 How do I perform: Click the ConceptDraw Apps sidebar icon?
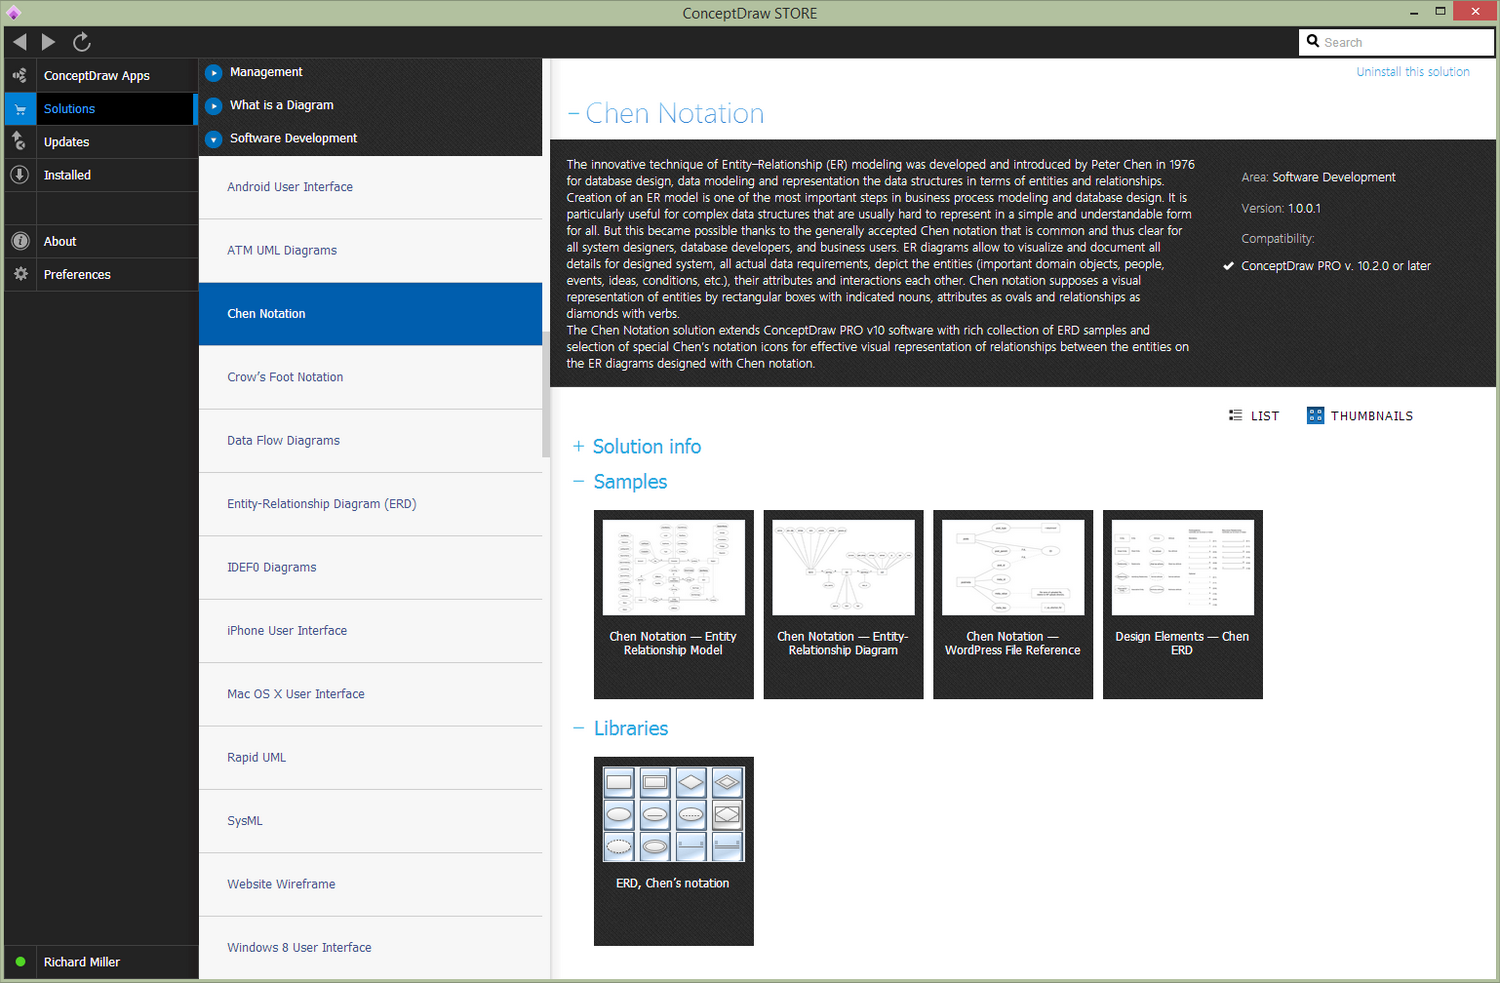click(19, 75)
